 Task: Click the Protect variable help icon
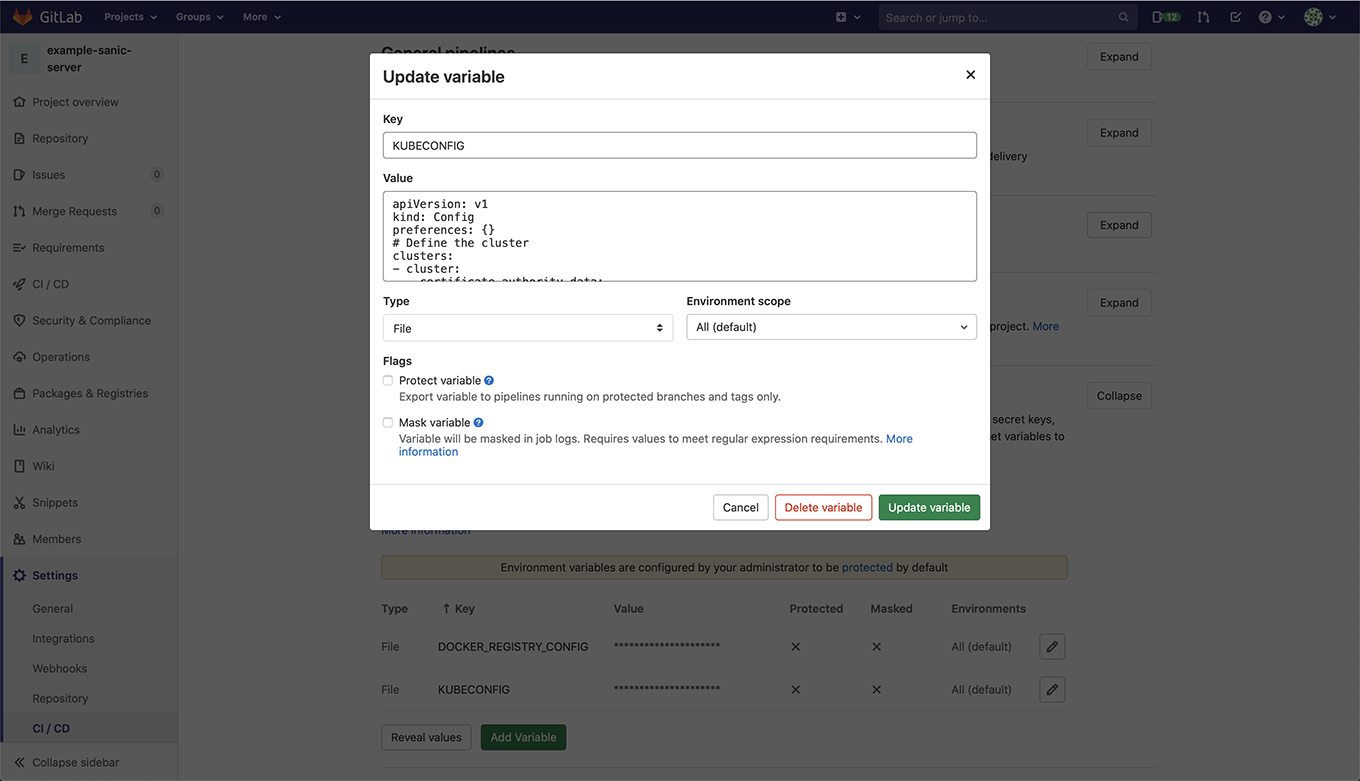[488, 380]
